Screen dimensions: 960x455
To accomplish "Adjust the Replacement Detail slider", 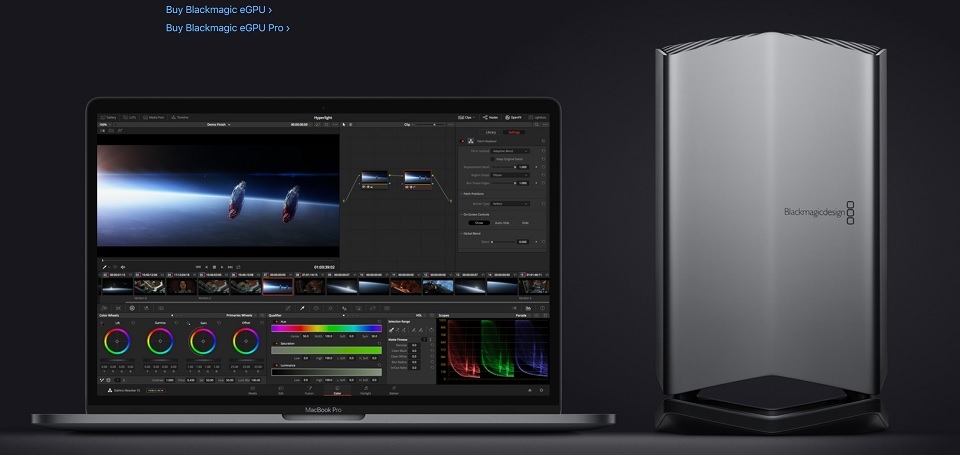I will click(504, 167).
